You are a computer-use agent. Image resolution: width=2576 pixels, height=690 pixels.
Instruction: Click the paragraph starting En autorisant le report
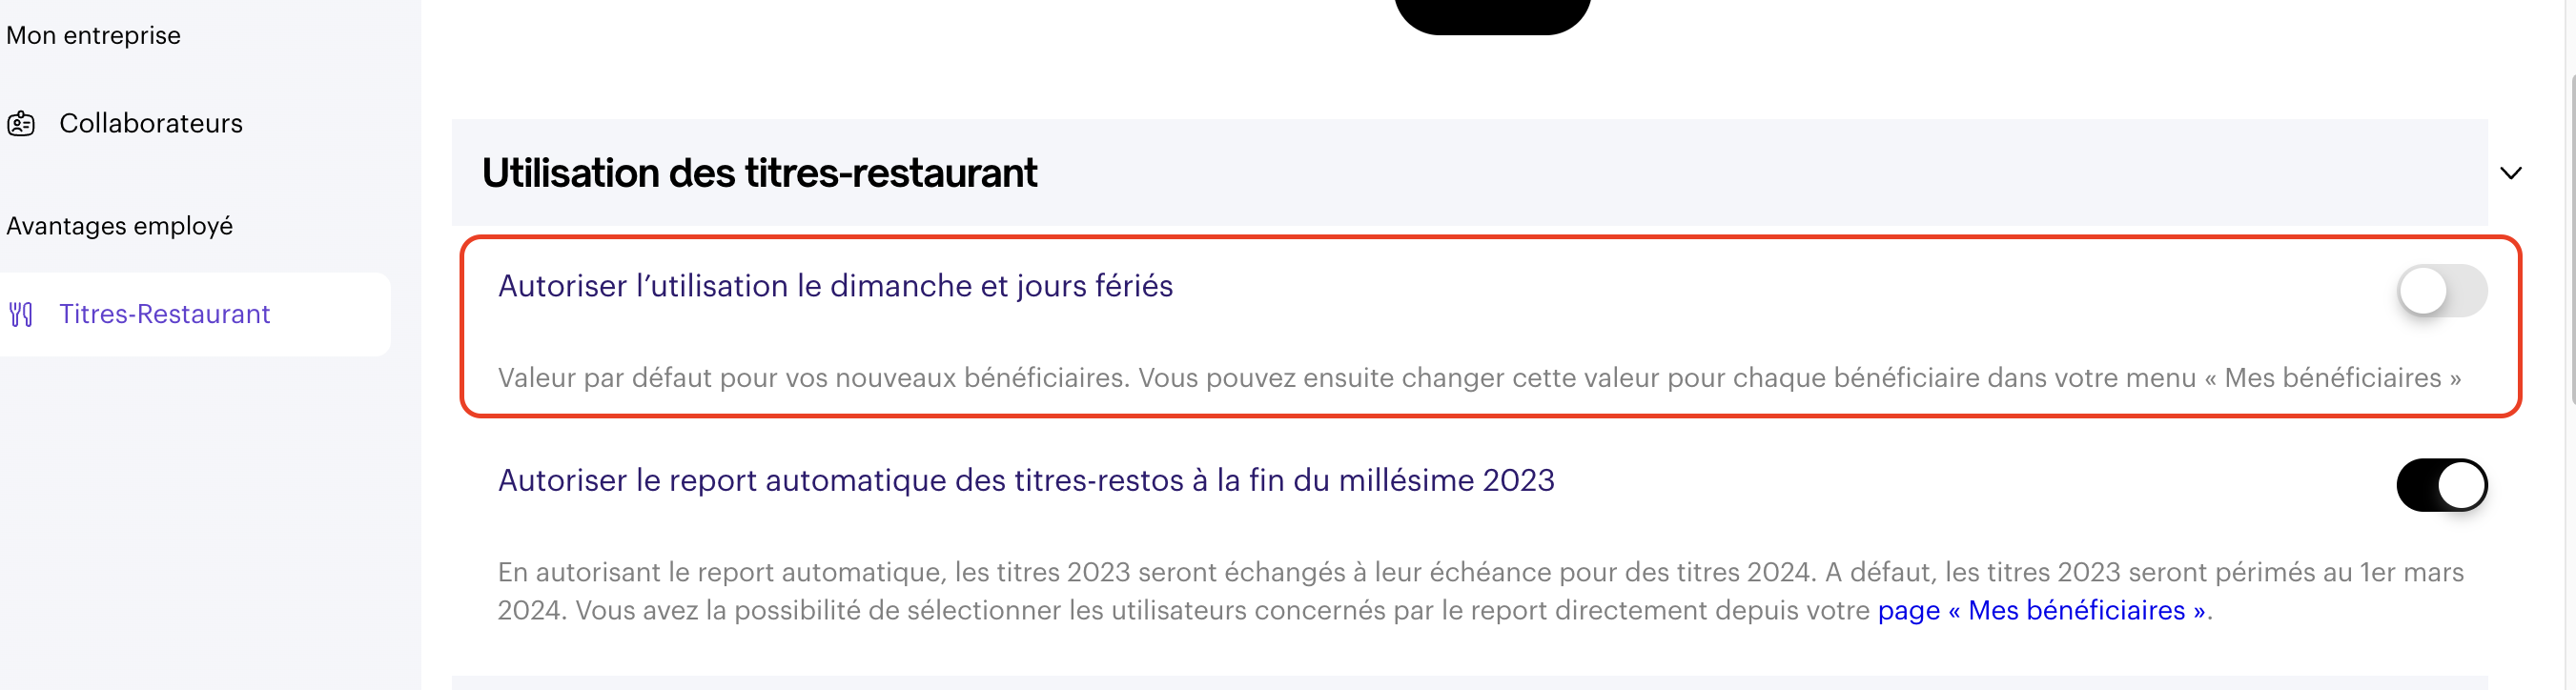1480,591
